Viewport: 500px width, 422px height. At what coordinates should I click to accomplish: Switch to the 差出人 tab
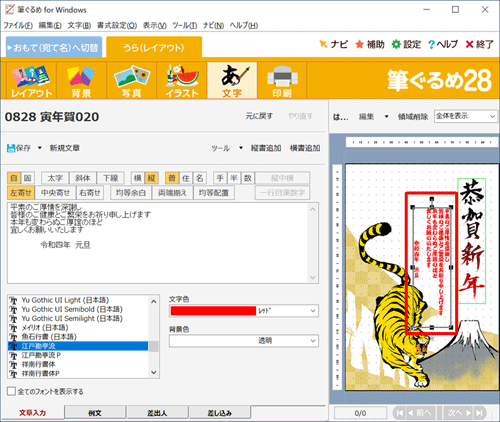157,413
